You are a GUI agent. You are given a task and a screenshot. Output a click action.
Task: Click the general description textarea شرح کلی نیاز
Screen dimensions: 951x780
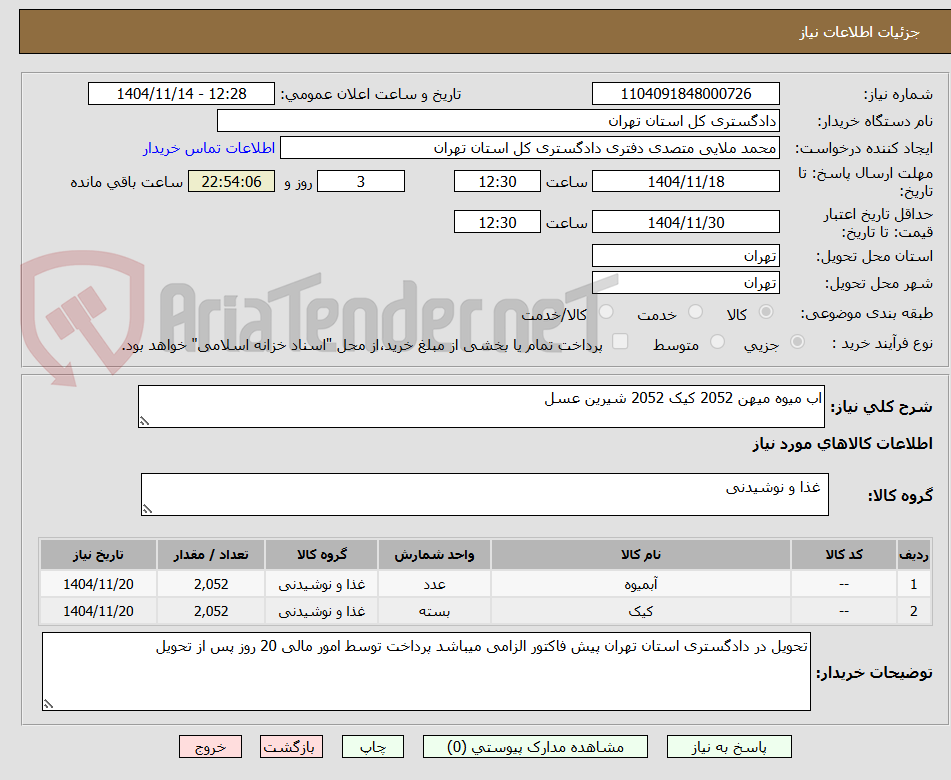pyautogui.click(x=481, y=406)
